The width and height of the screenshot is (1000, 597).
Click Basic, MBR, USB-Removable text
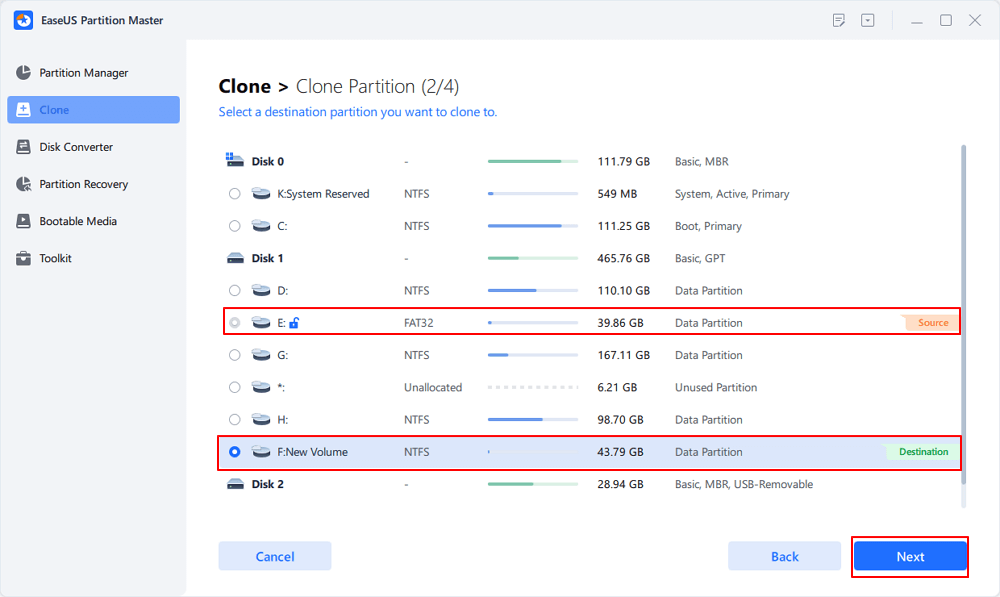point(744,484)
